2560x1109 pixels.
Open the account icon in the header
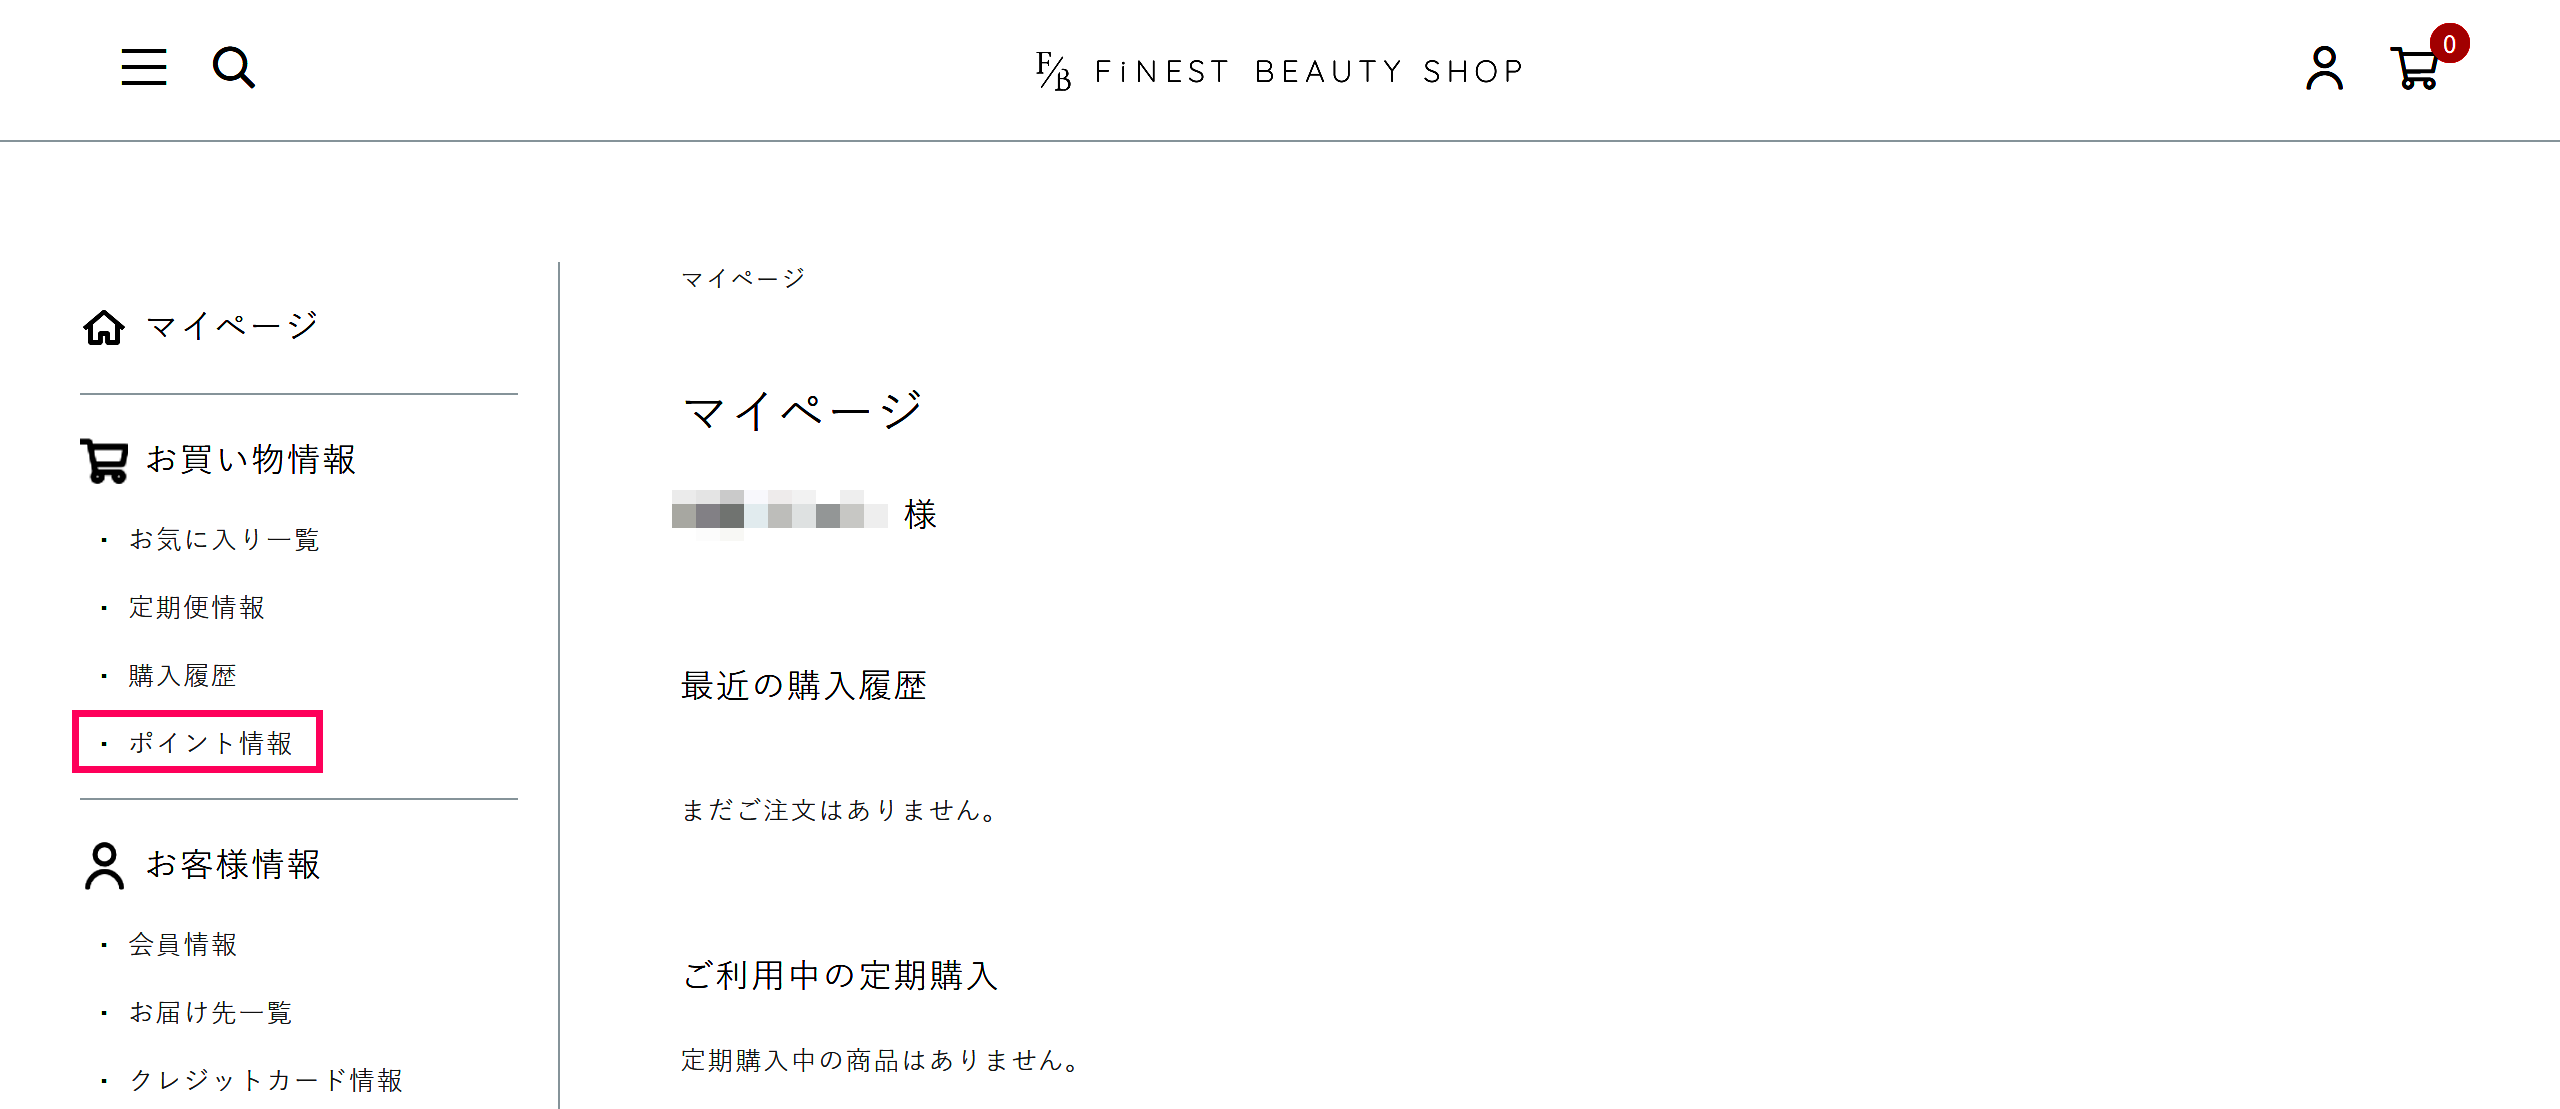click(x=2322, y=69)
